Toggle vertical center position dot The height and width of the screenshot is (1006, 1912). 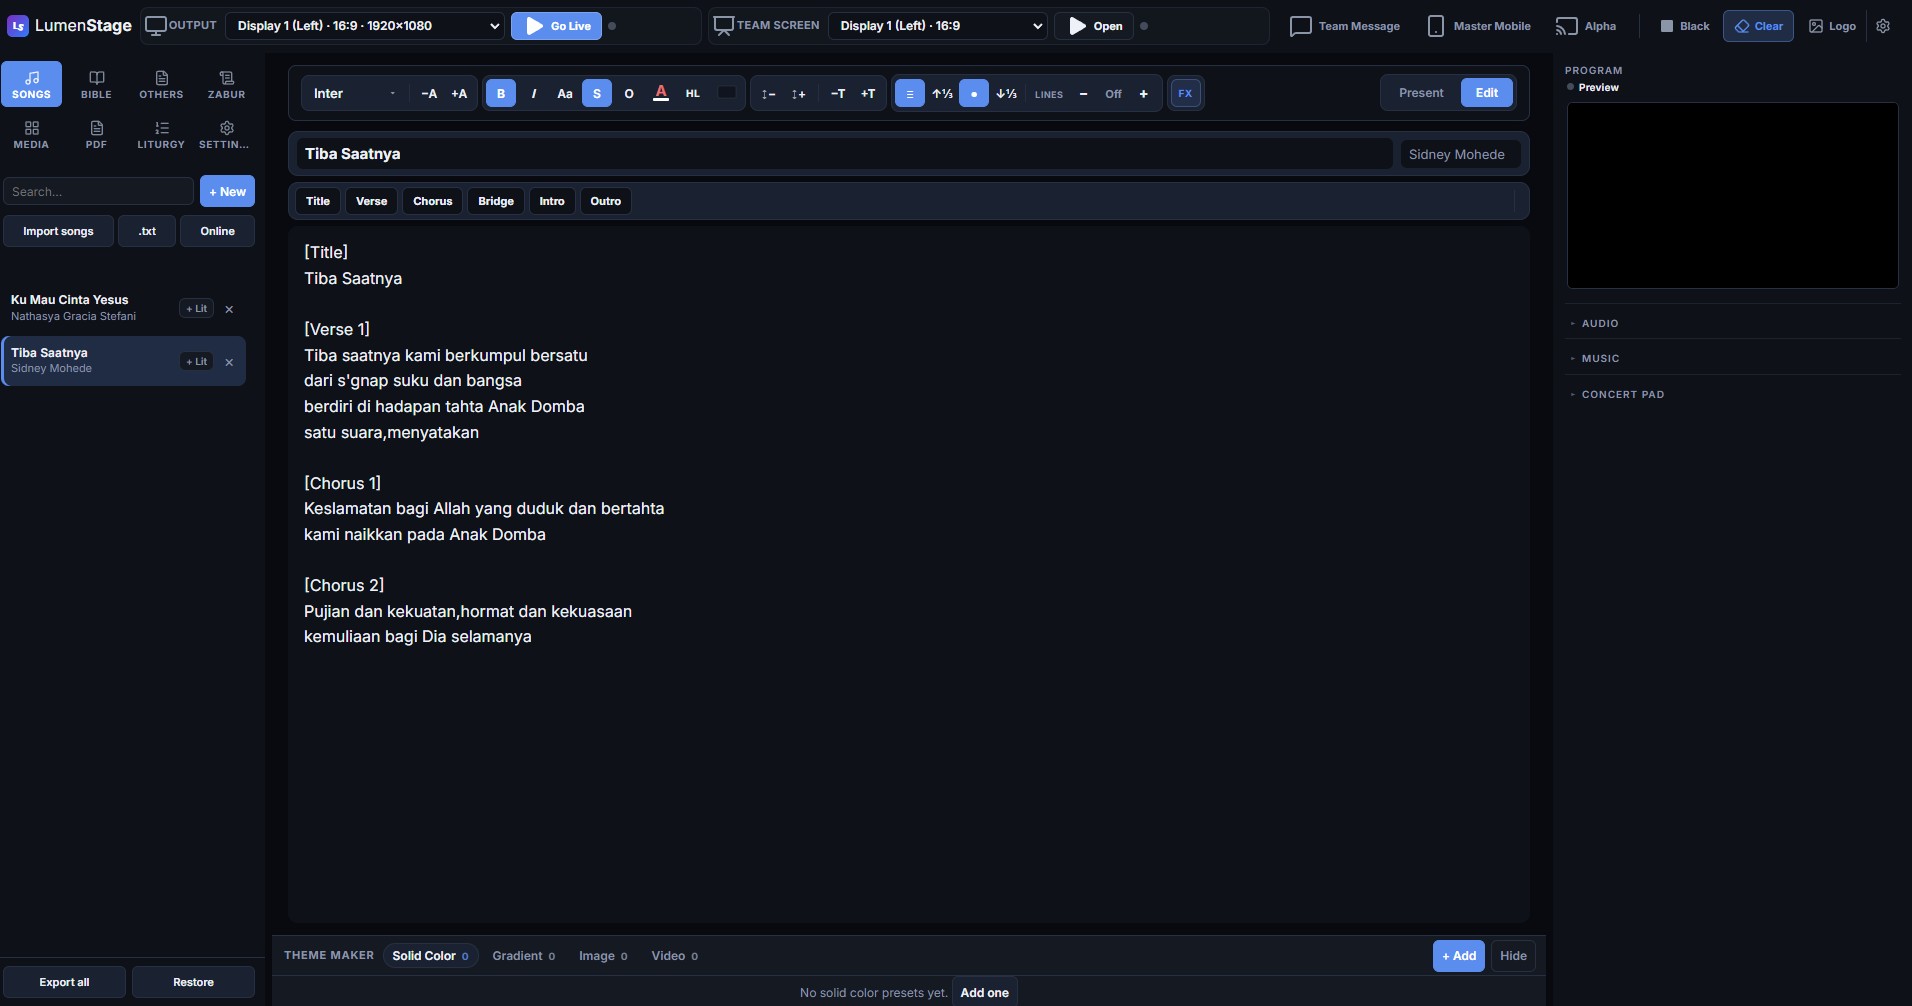[974, 94]
